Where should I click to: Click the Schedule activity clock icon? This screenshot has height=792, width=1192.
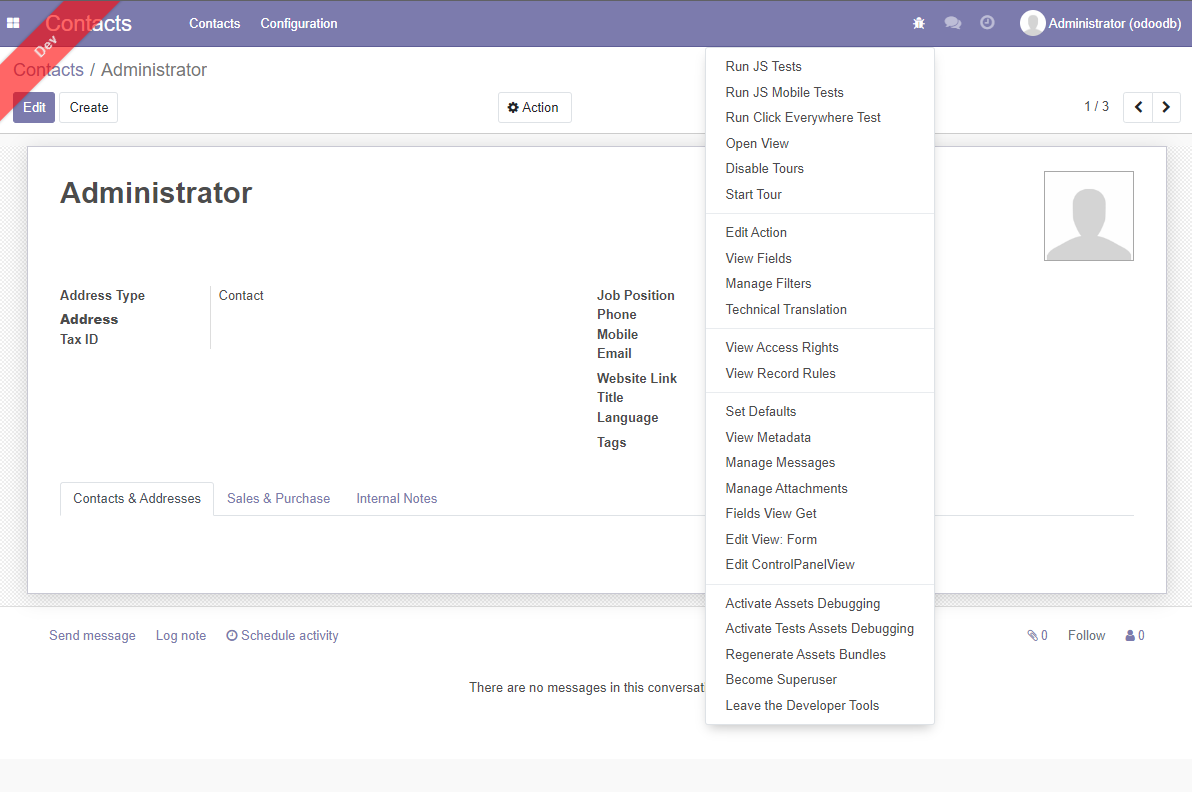[x=231, y=635]
